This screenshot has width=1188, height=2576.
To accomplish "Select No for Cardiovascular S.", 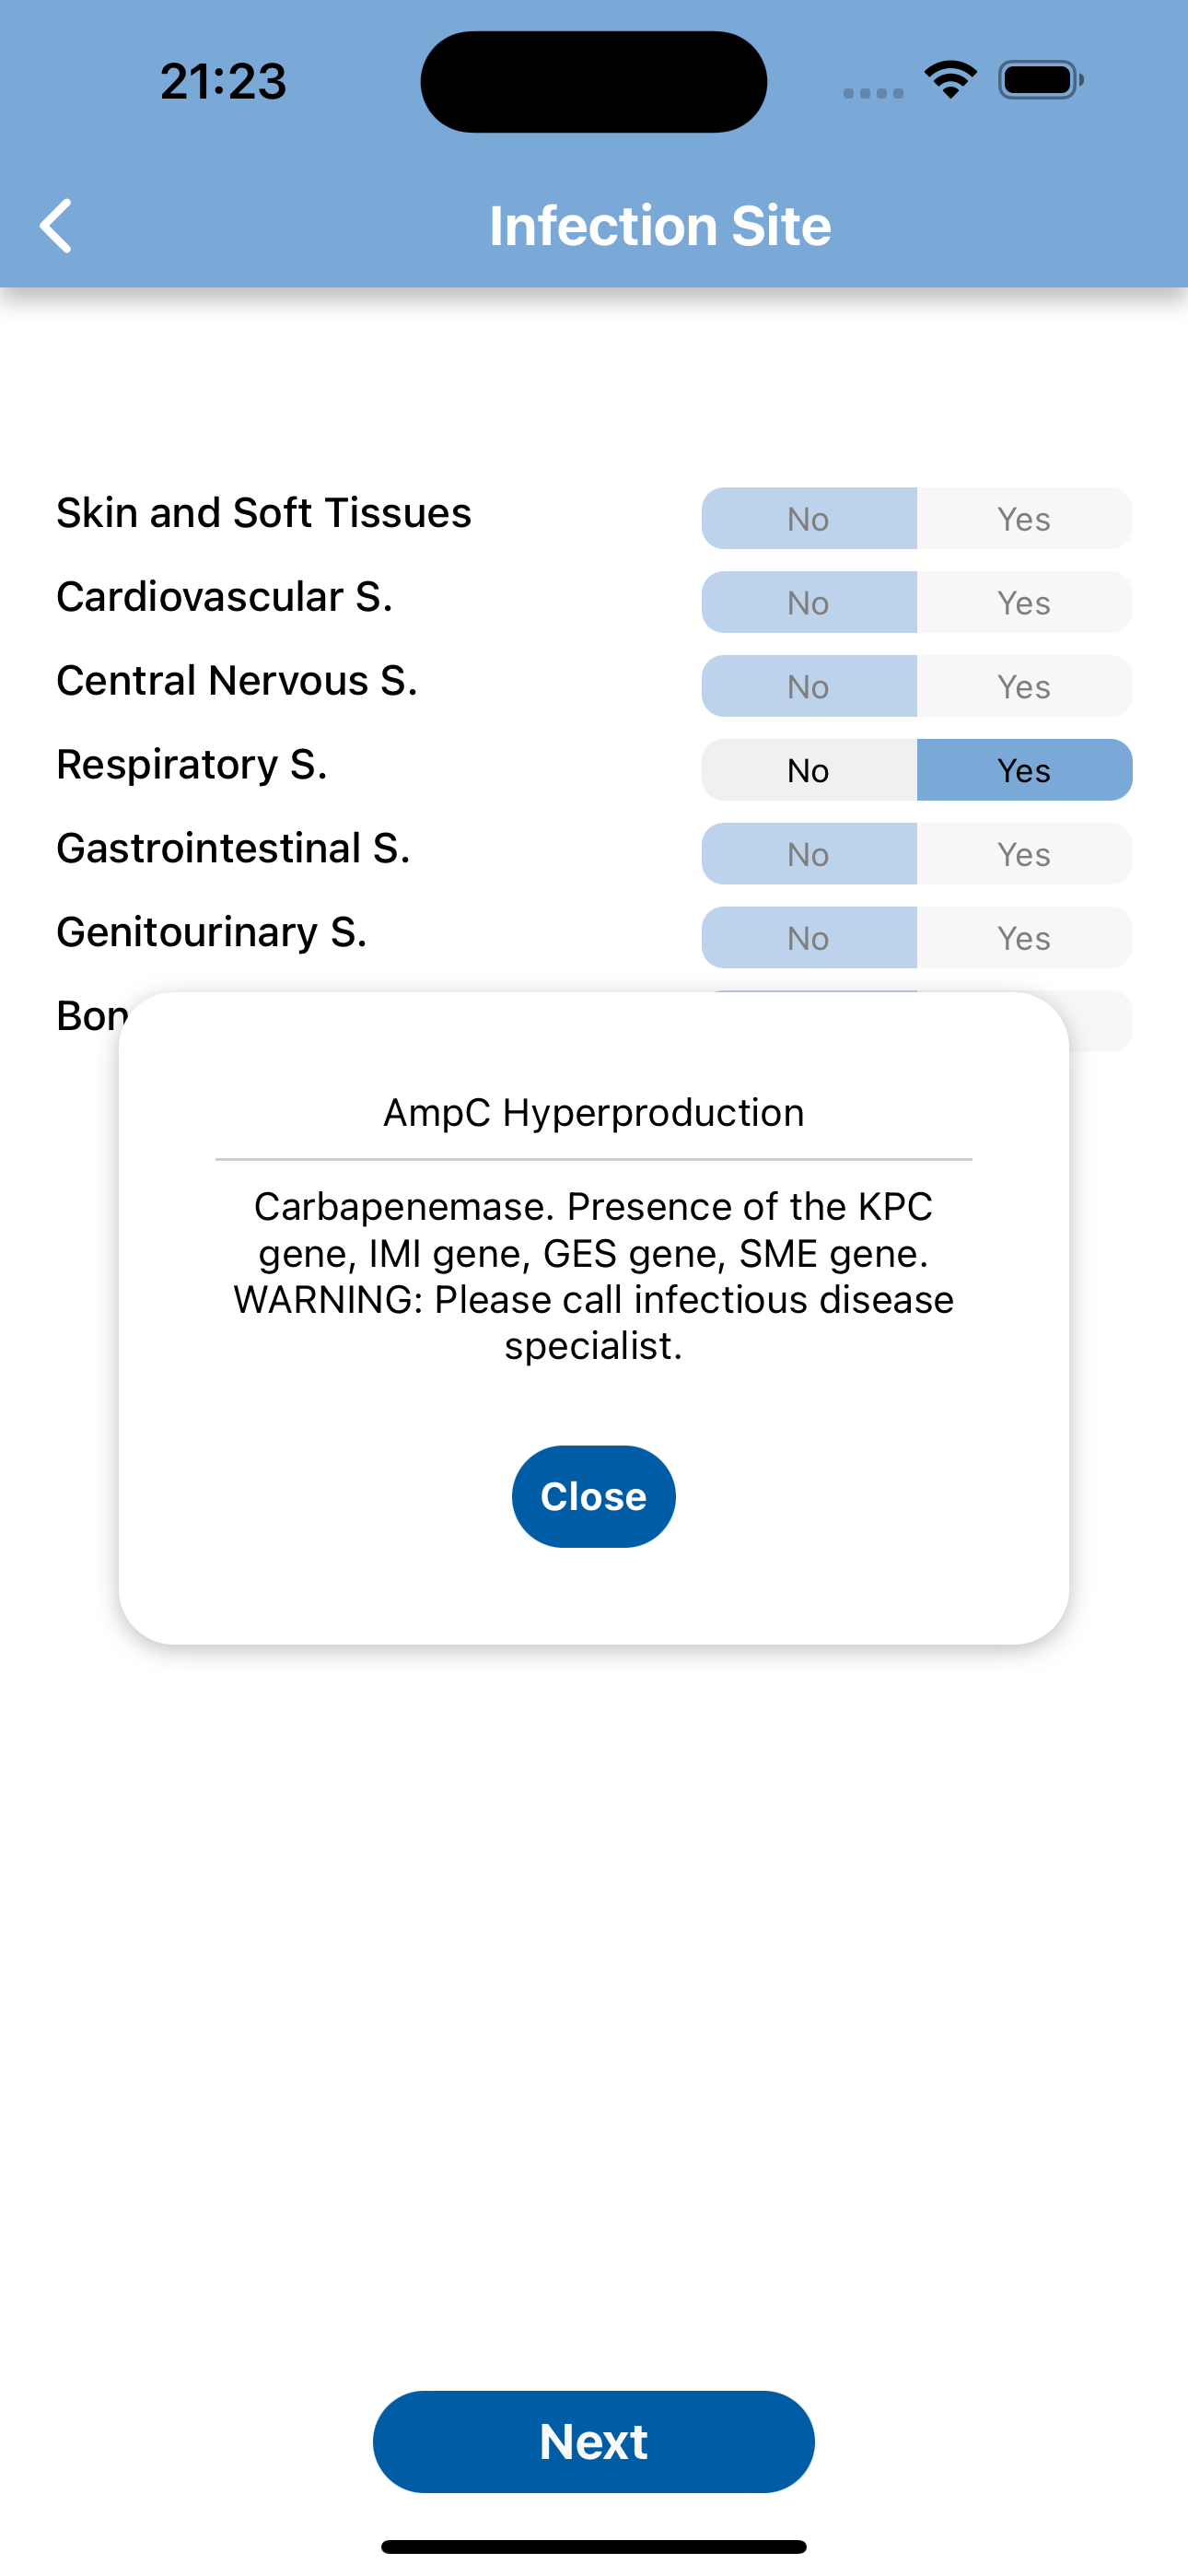I will pyautogui.click(x=809, y=602).
